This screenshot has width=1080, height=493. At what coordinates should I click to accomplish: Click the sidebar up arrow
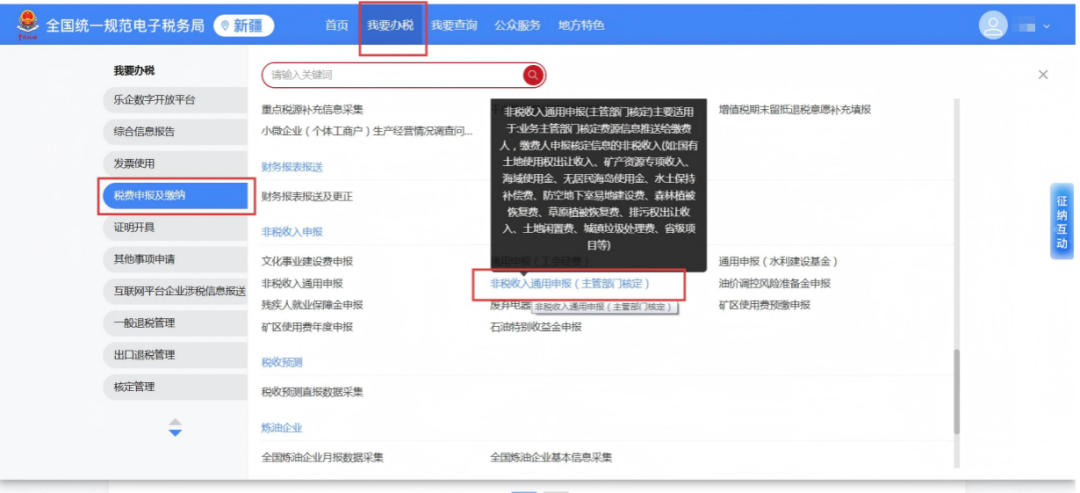click(x=176, y=421)
